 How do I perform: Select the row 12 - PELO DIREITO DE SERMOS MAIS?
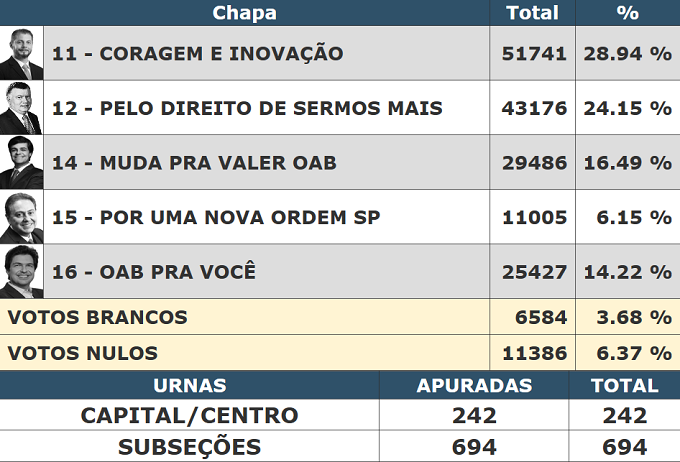click(340, 108)
